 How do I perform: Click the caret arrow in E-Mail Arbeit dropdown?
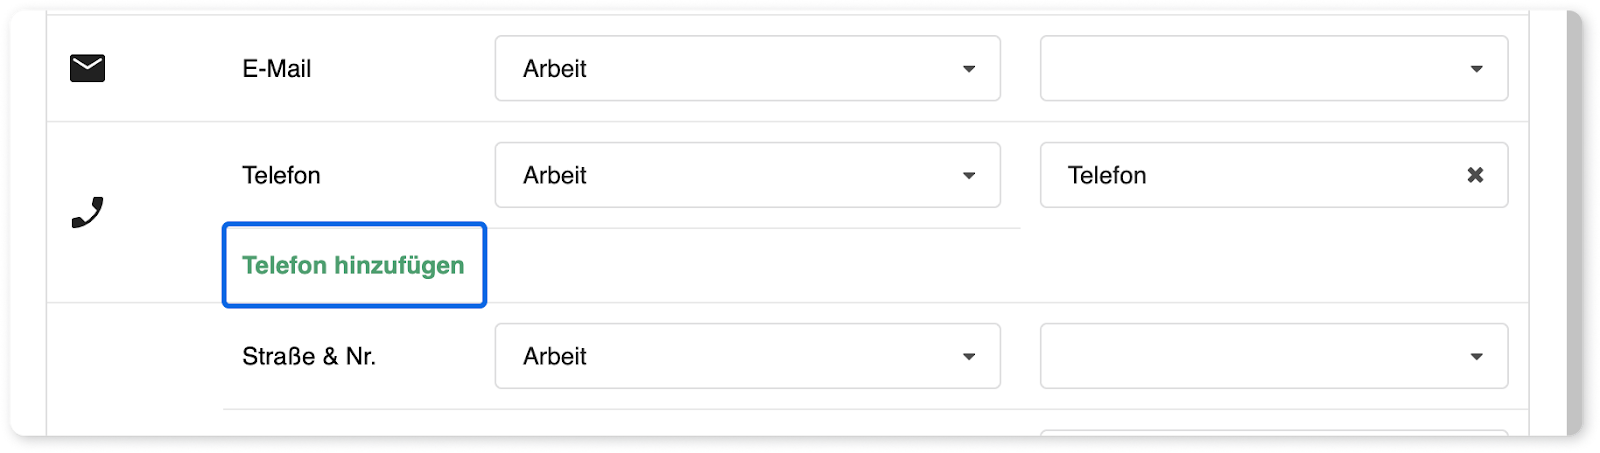(969, 69)
